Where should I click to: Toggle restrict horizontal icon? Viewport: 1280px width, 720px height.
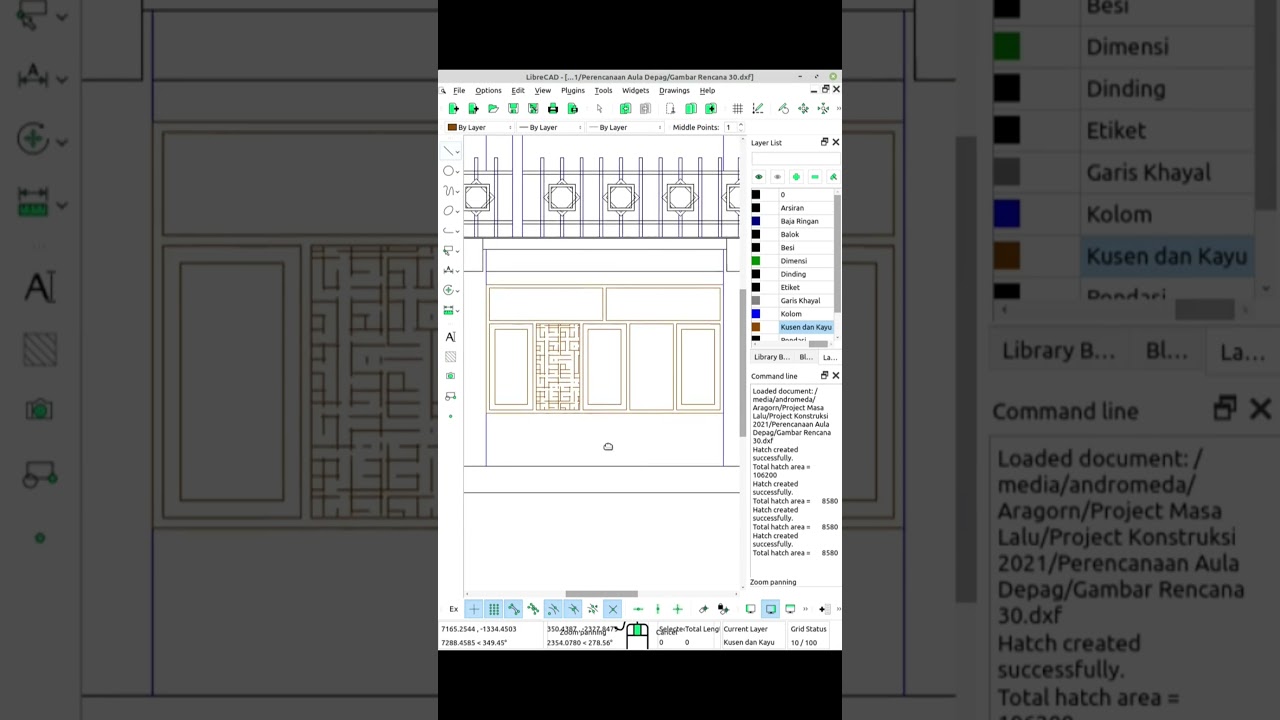pyautogui.click(x=638, y=609)
